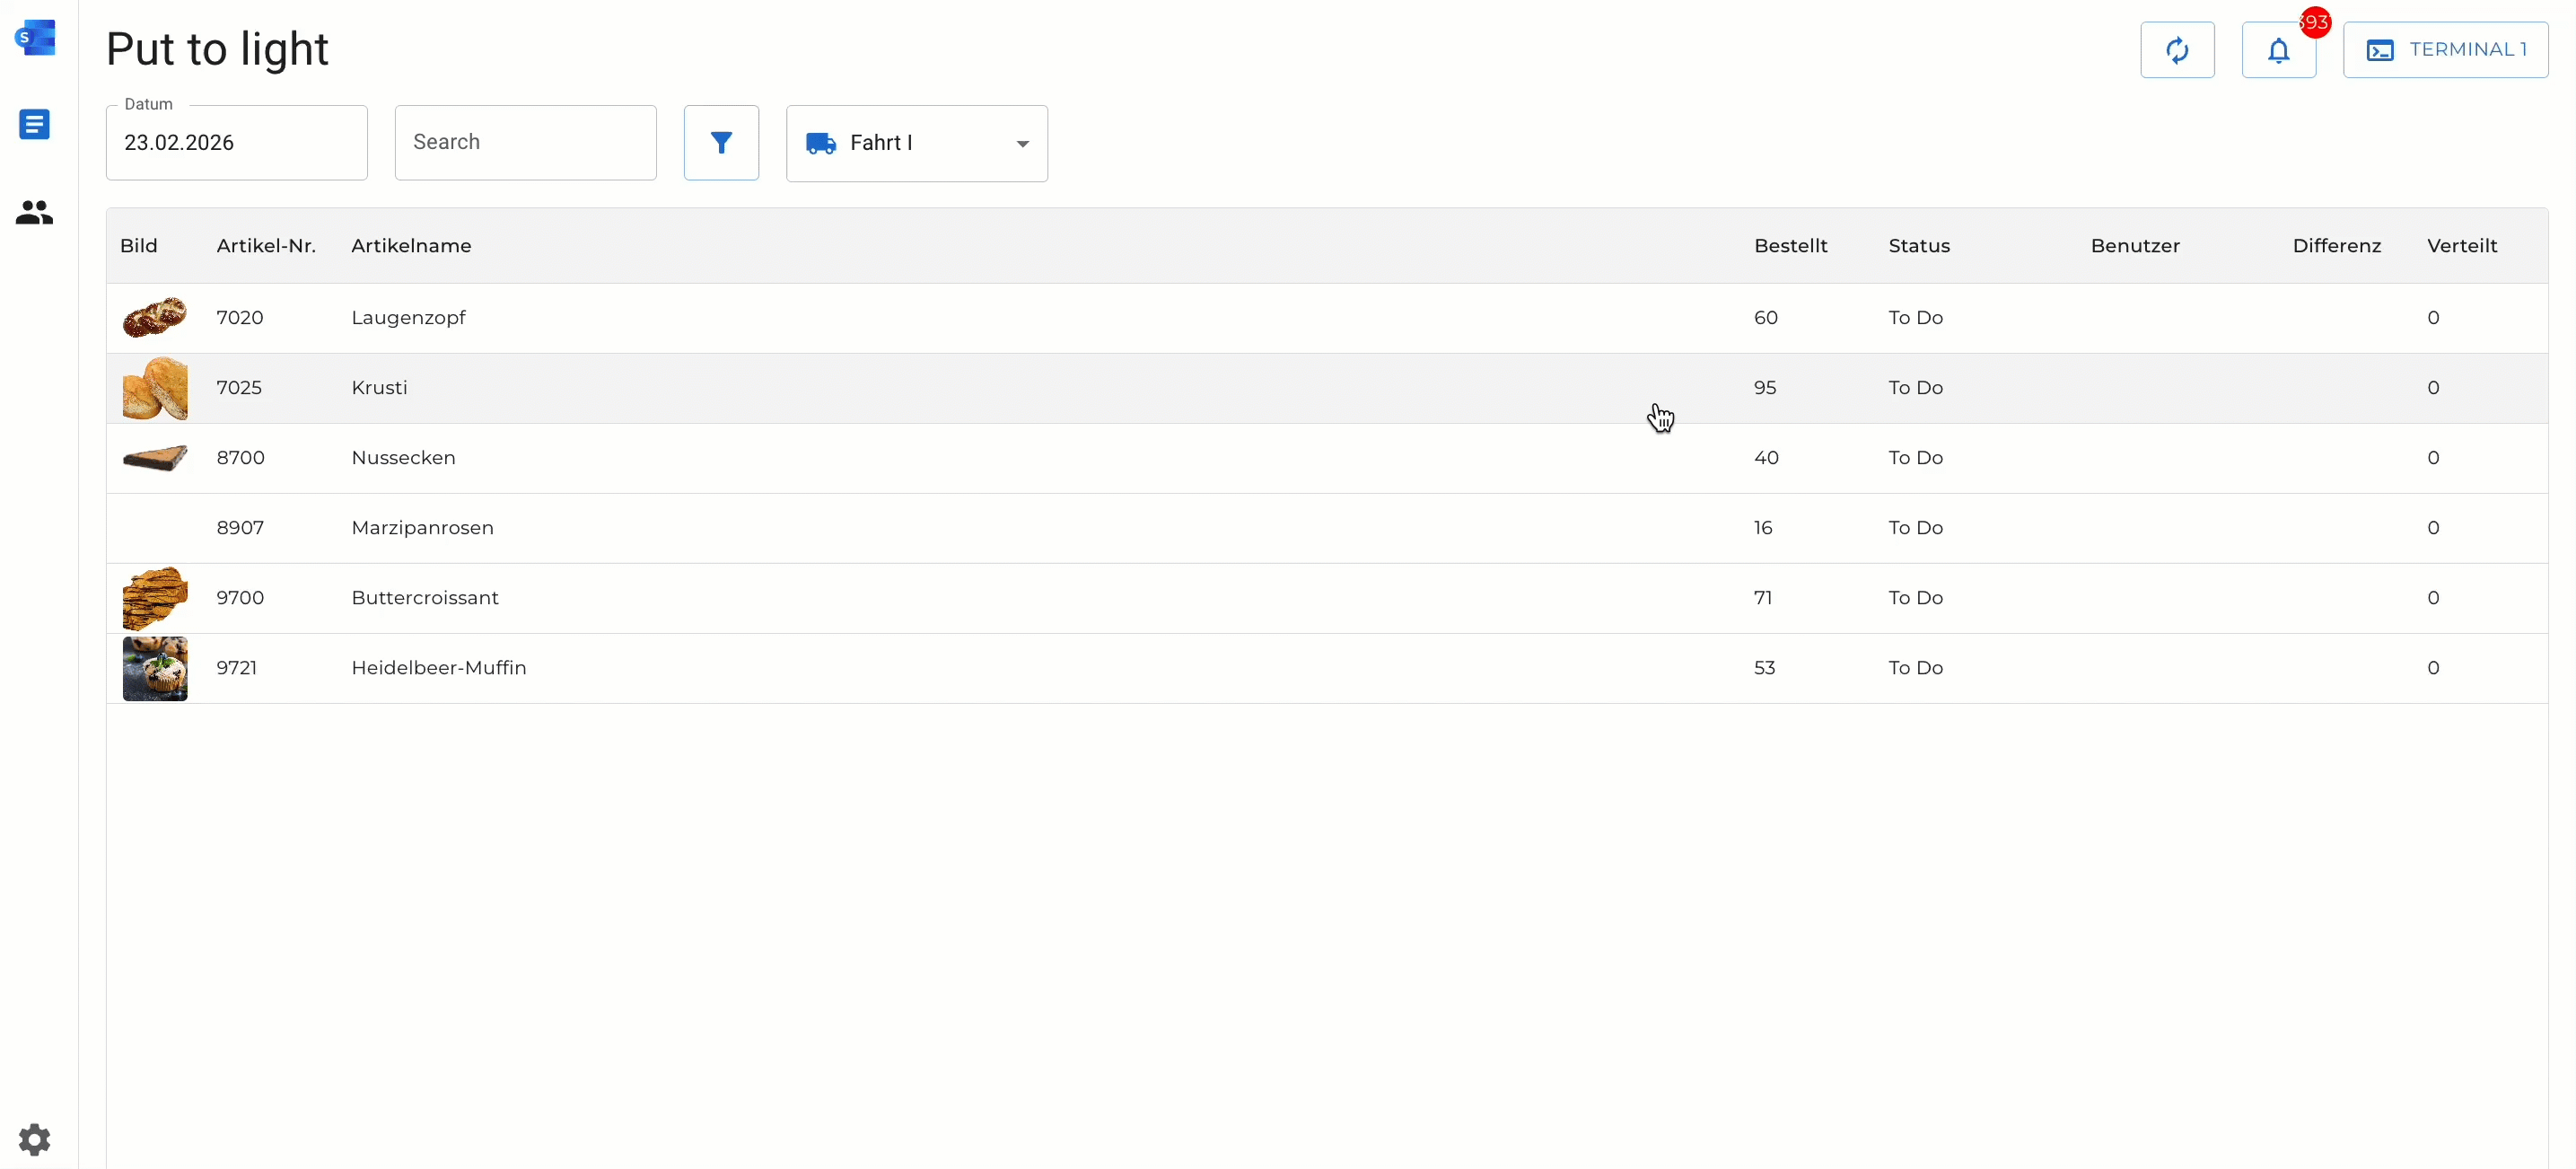Click the Krusti product thumbnail

(155, 388)
